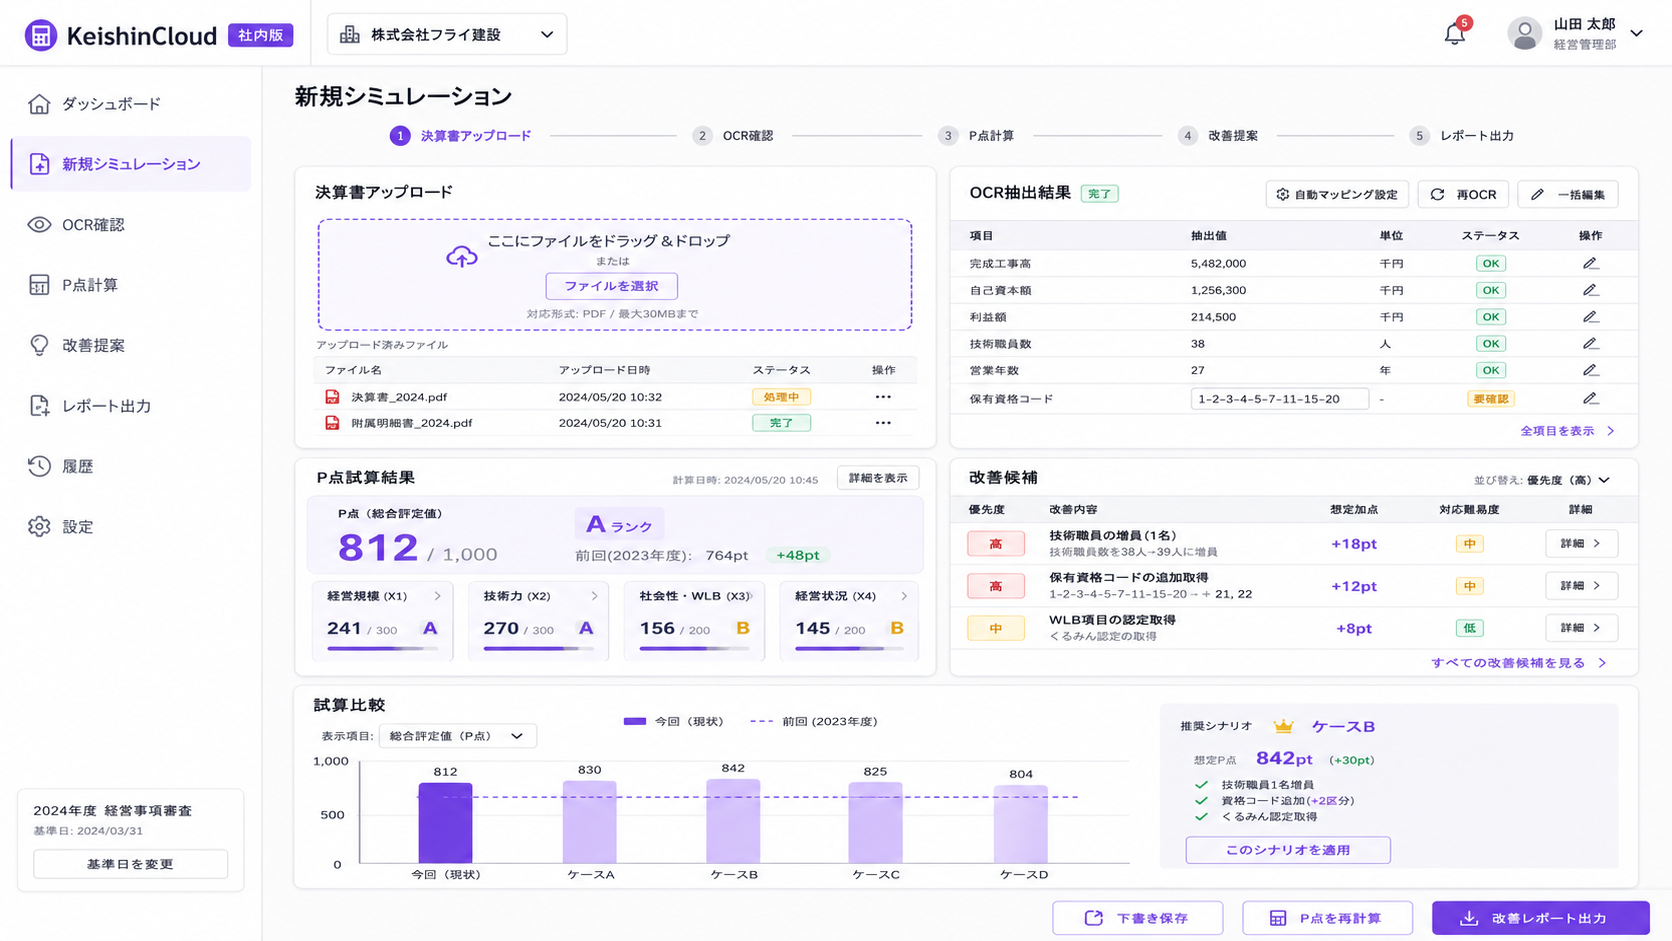Screen dimensions: 1672x941
Task: Go to the ダッシュボード menu item
Action: pyautogui.click(x=130, y=104)
